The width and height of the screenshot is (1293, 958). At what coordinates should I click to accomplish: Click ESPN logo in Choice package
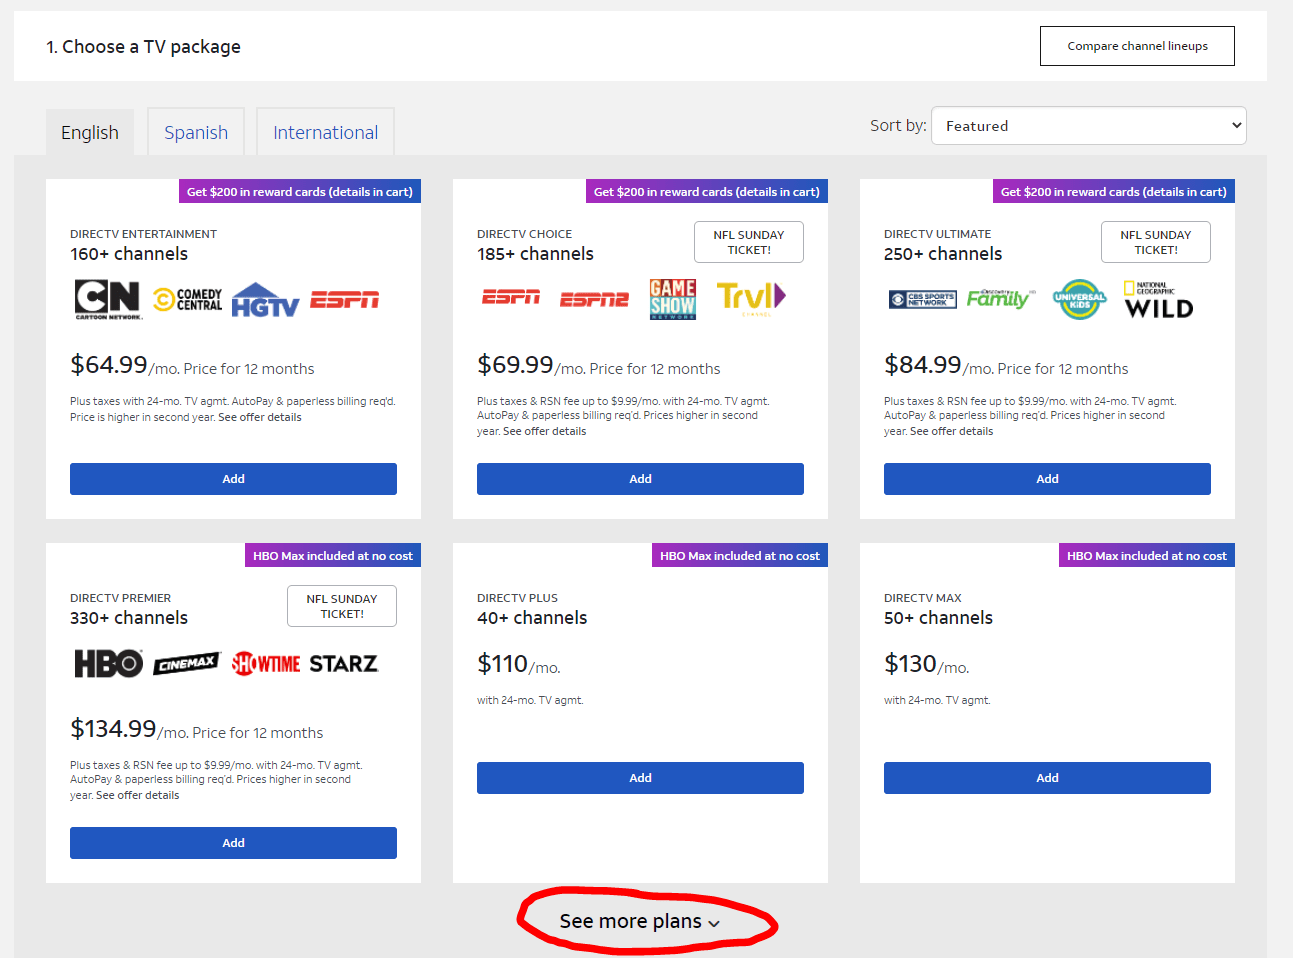click(x=511, y=297)
